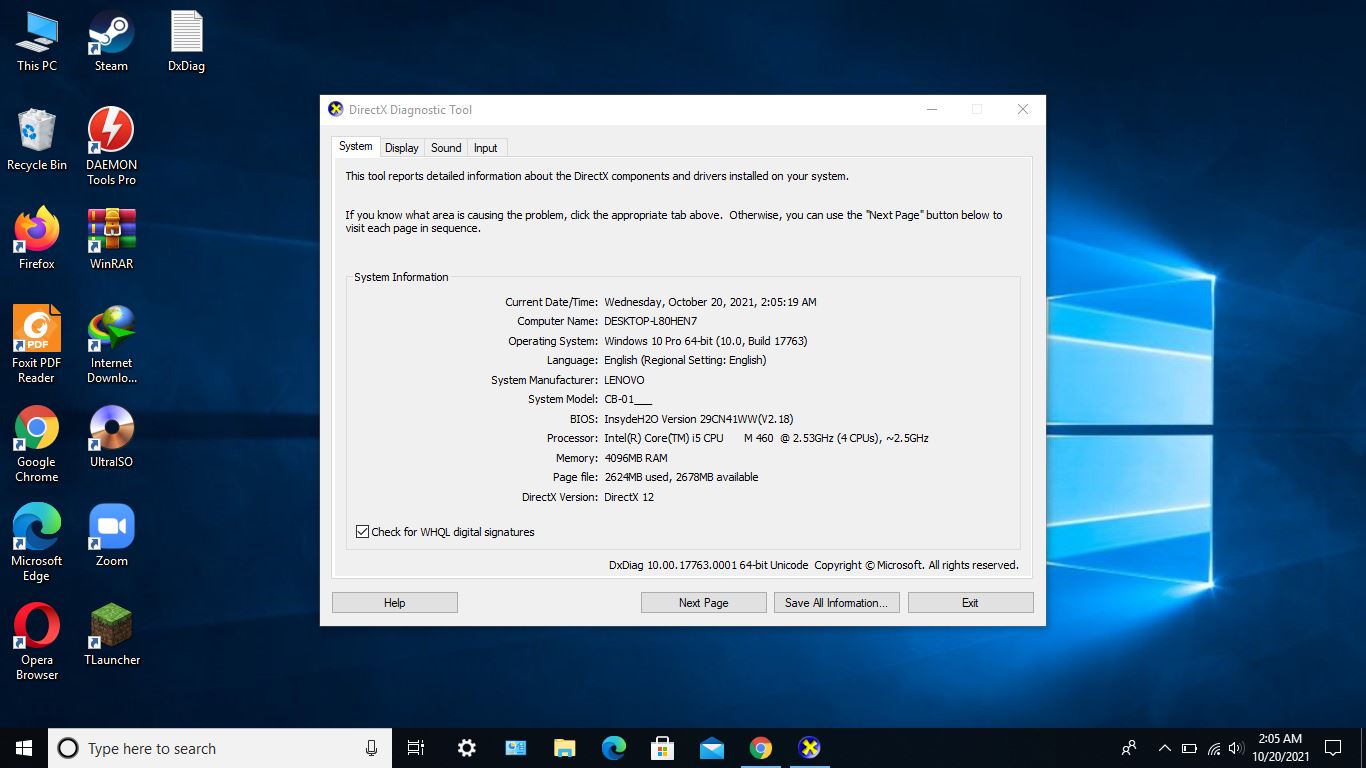
Task: Open Internet Download Manager
Action: (110, 330)
